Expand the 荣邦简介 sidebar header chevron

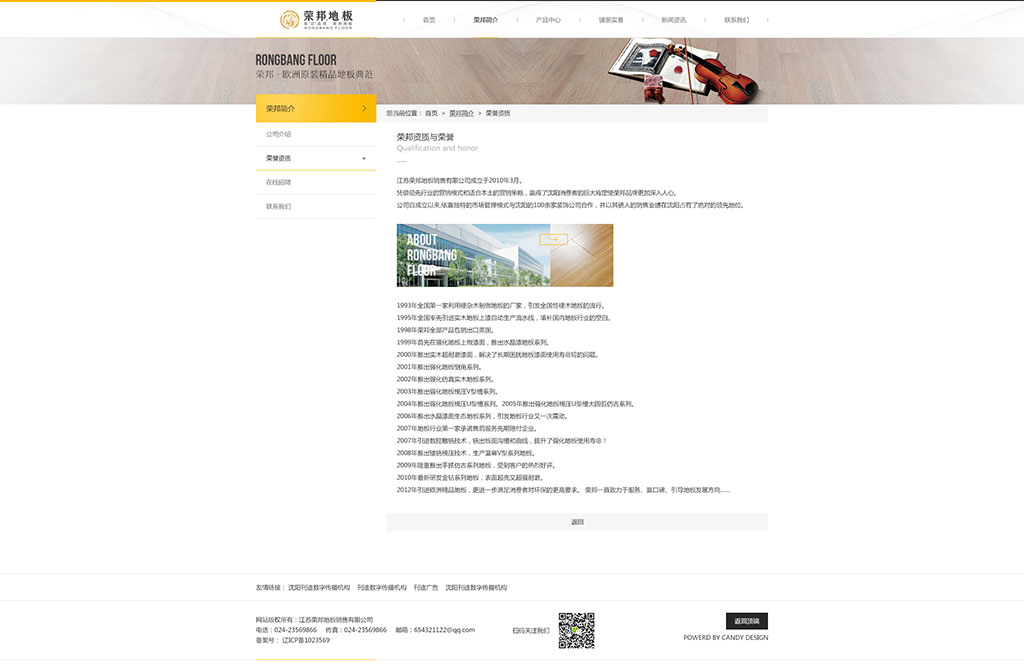point(364,108)
